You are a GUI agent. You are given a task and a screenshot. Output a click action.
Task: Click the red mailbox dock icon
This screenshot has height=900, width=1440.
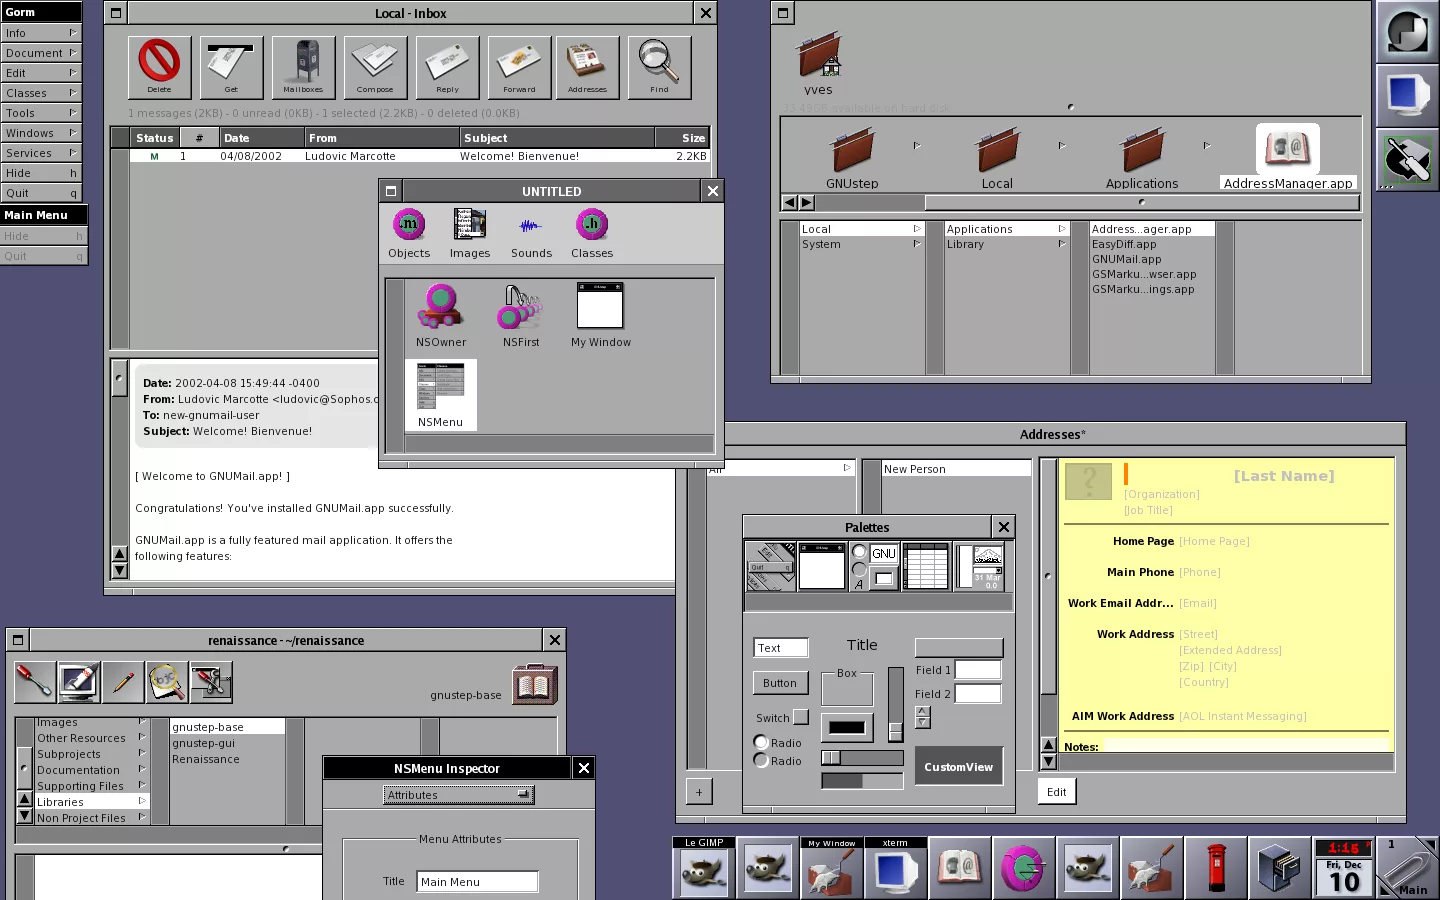click(x=1216, y=868)
